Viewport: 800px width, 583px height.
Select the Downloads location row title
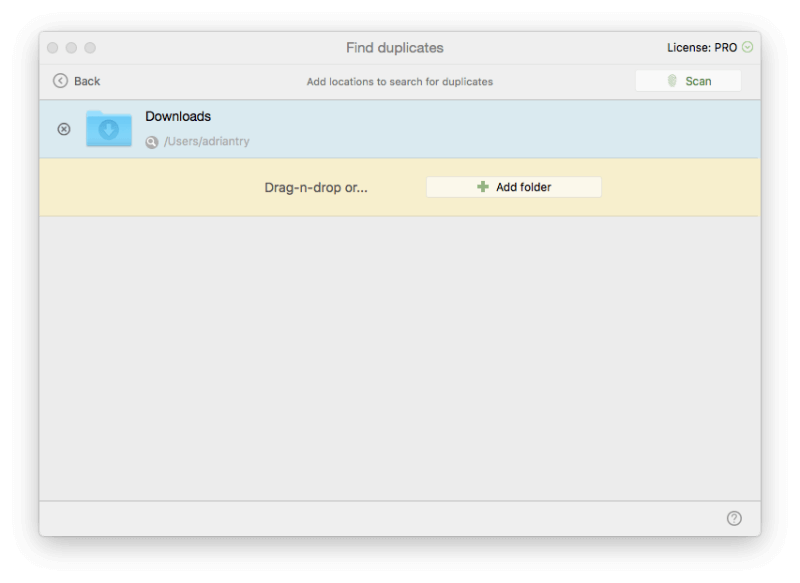[x=178, y=116]
